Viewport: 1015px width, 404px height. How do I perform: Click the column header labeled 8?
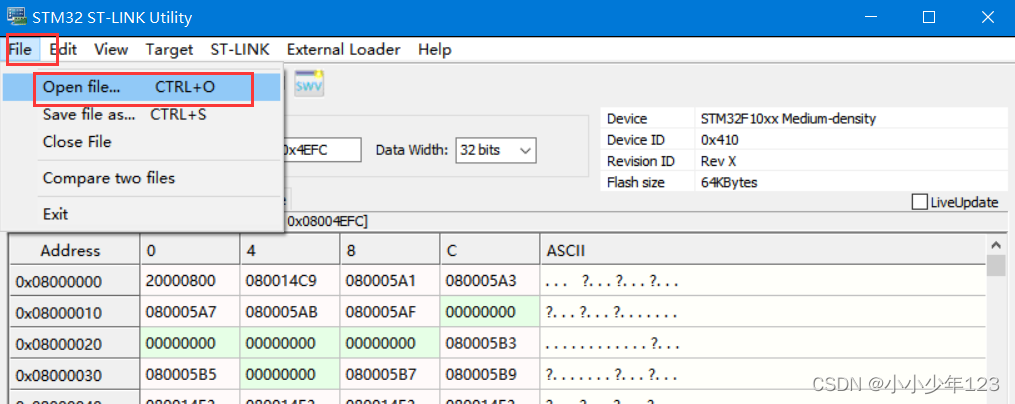pos(390,250)
